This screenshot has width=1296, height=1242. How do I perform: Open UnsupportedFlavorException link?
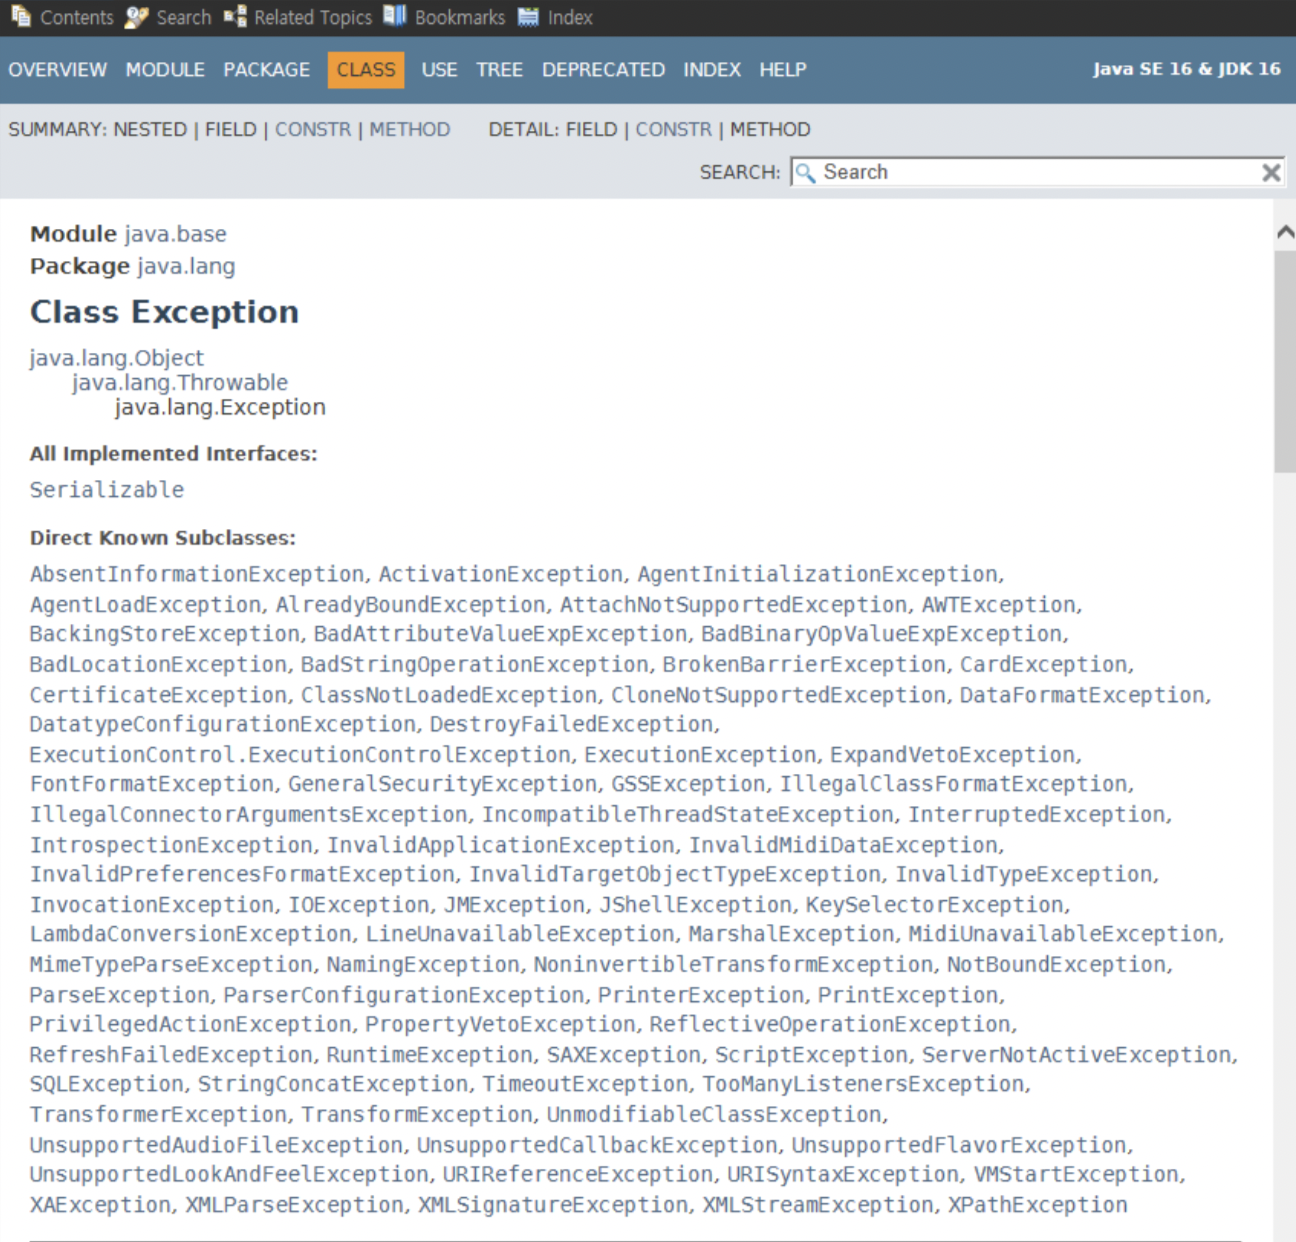coord(959,1146)
